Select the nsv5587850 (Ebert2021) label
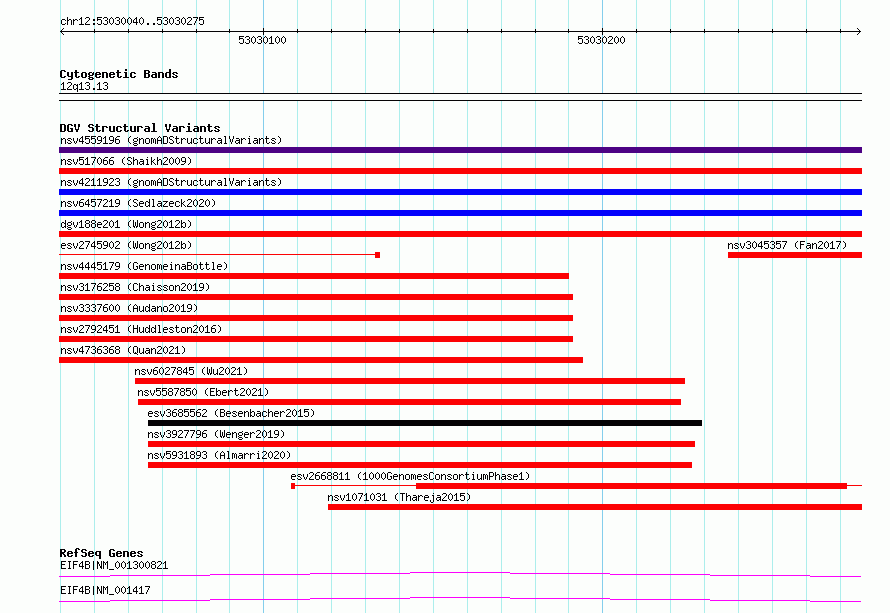The image size is (890, 613). point(203,392)
